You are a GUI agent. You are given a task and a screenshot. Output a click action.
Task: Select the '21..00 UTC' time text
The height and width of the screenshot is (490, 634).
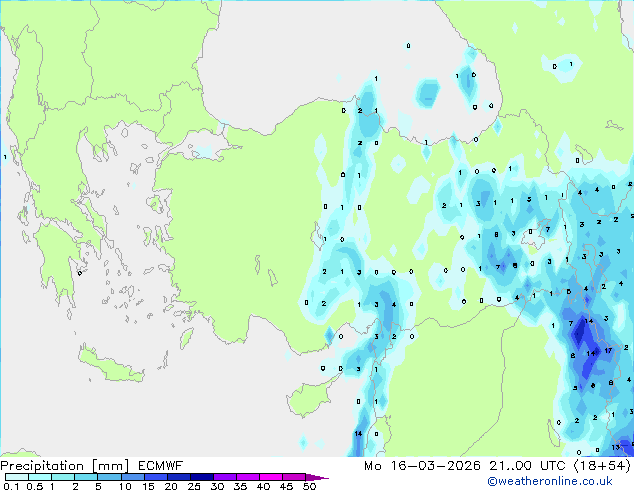pos(527,466)
